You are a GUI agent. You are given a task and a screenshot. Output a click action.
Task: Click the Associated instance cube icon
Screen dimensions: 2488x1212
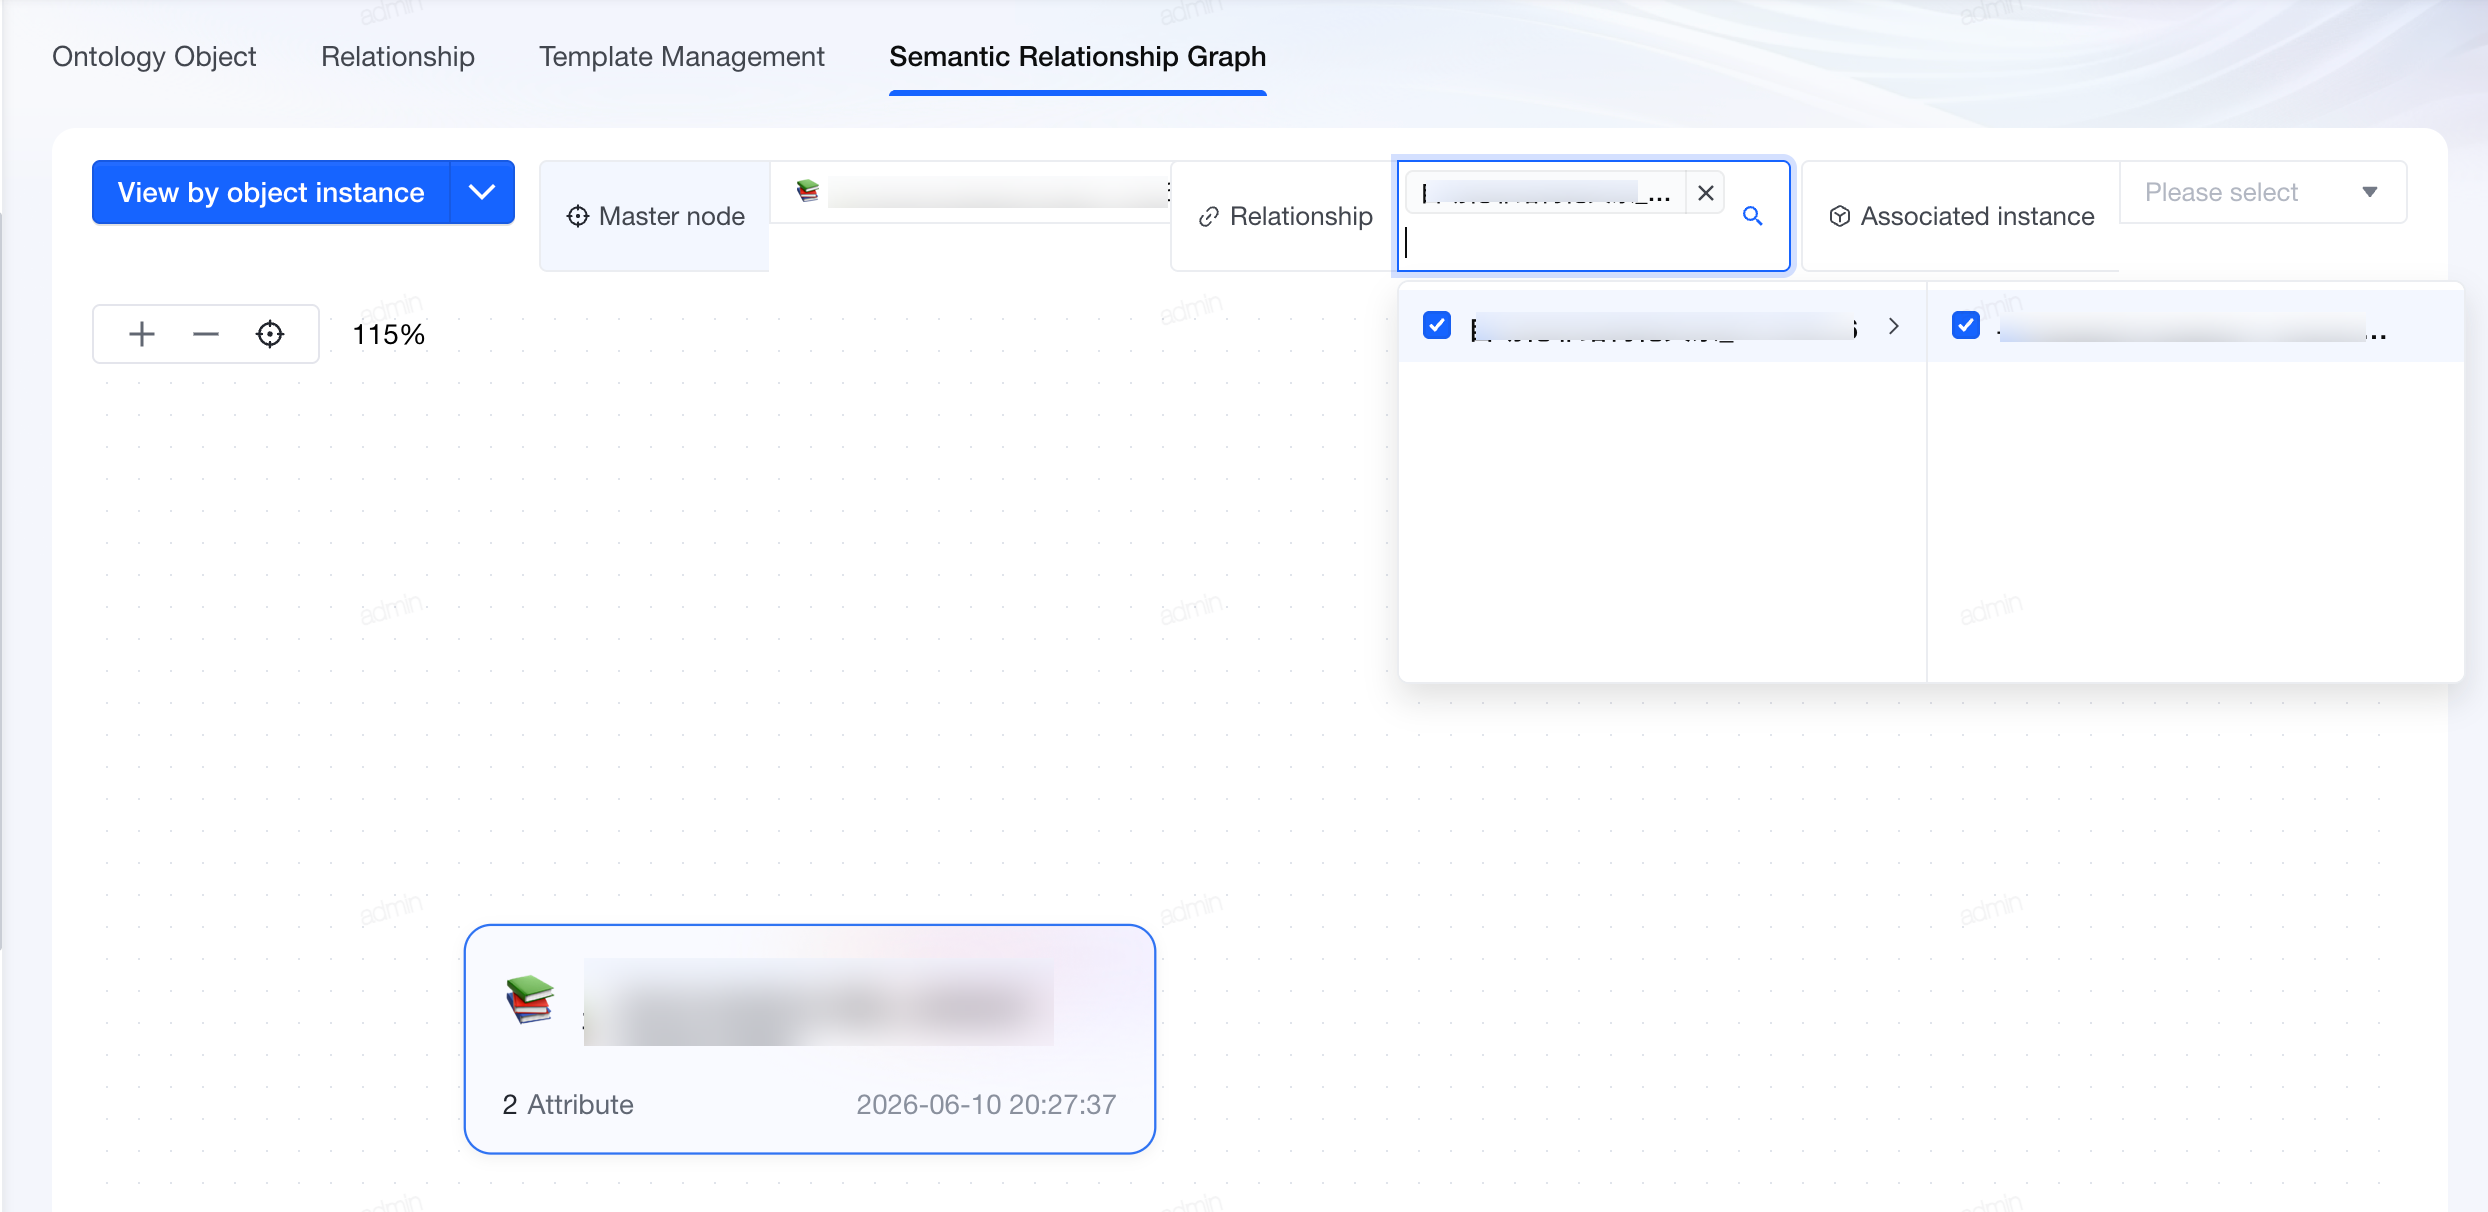click(x=1839, y=216)
